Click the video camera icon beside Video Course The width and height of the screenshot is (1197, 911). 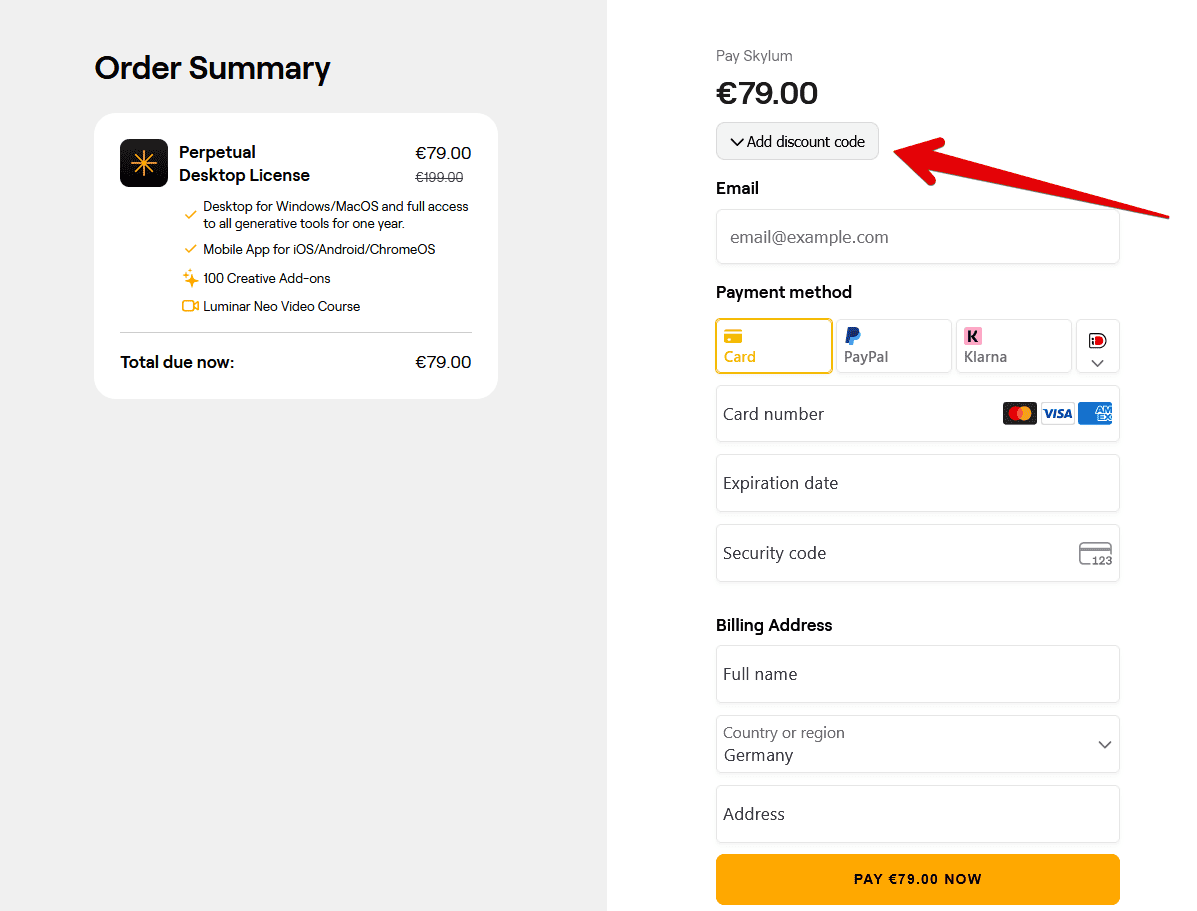click(190, 306)
